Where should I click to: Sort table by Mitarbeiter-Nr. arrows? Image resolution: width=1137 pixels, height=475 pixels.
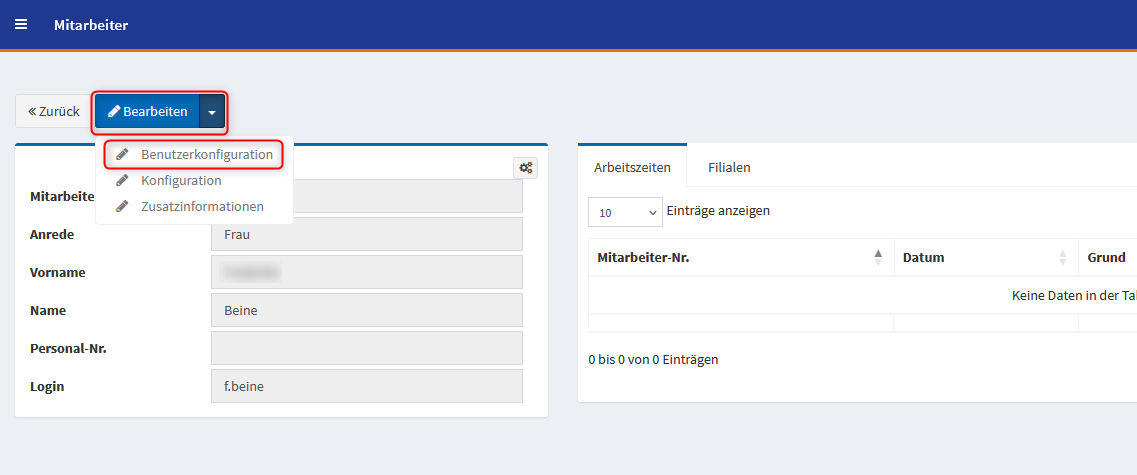pyautogui.click(x=878, y=258)
